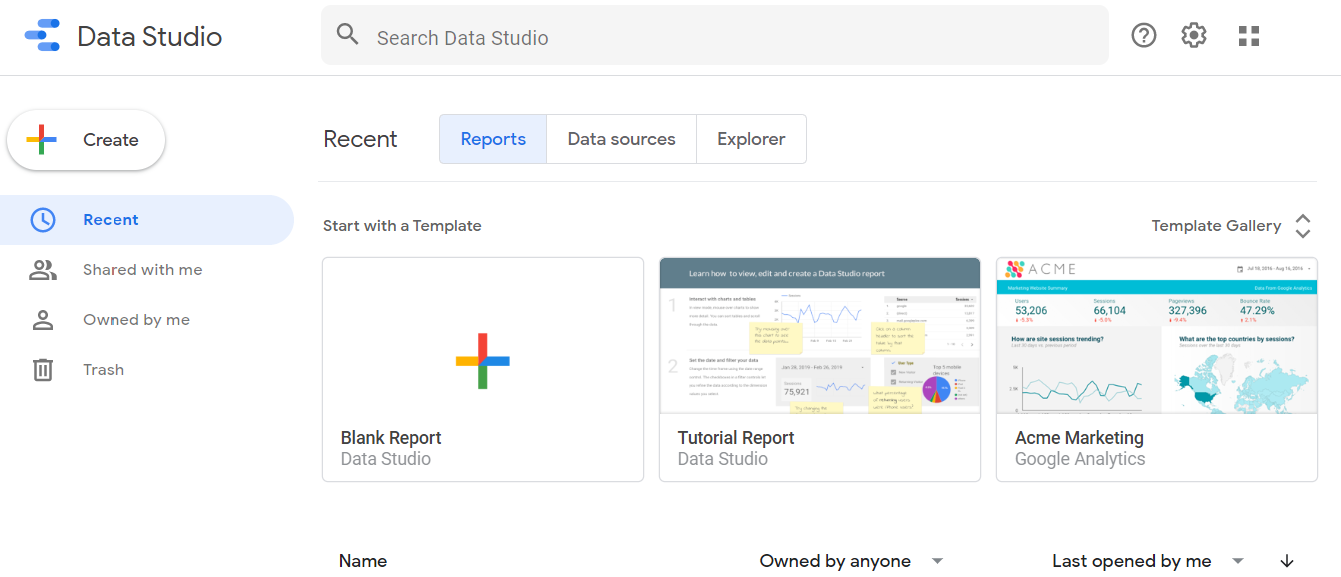Open the Tutorial Report template thumbnail

click(x=820, y=335)
